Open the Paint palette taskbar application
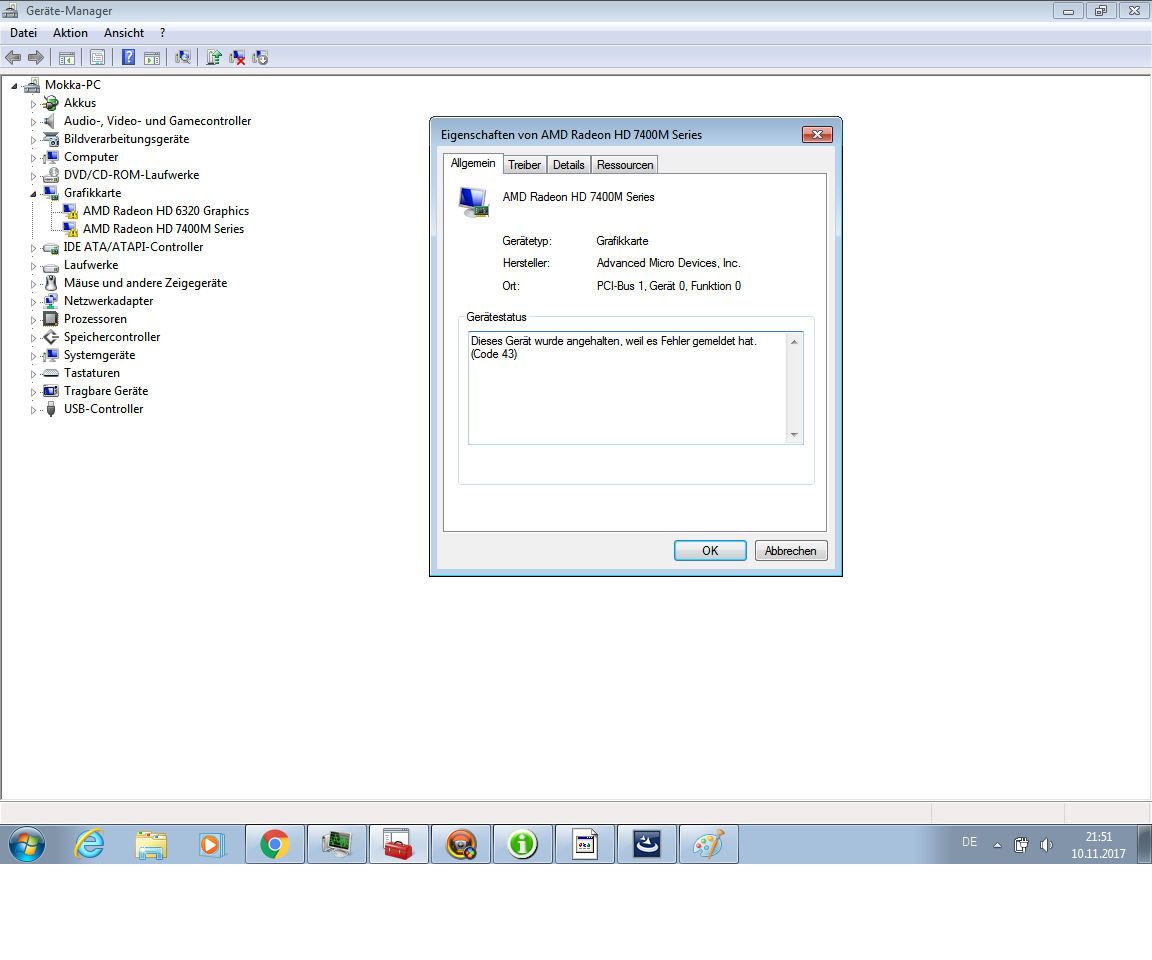 [708, 844]
